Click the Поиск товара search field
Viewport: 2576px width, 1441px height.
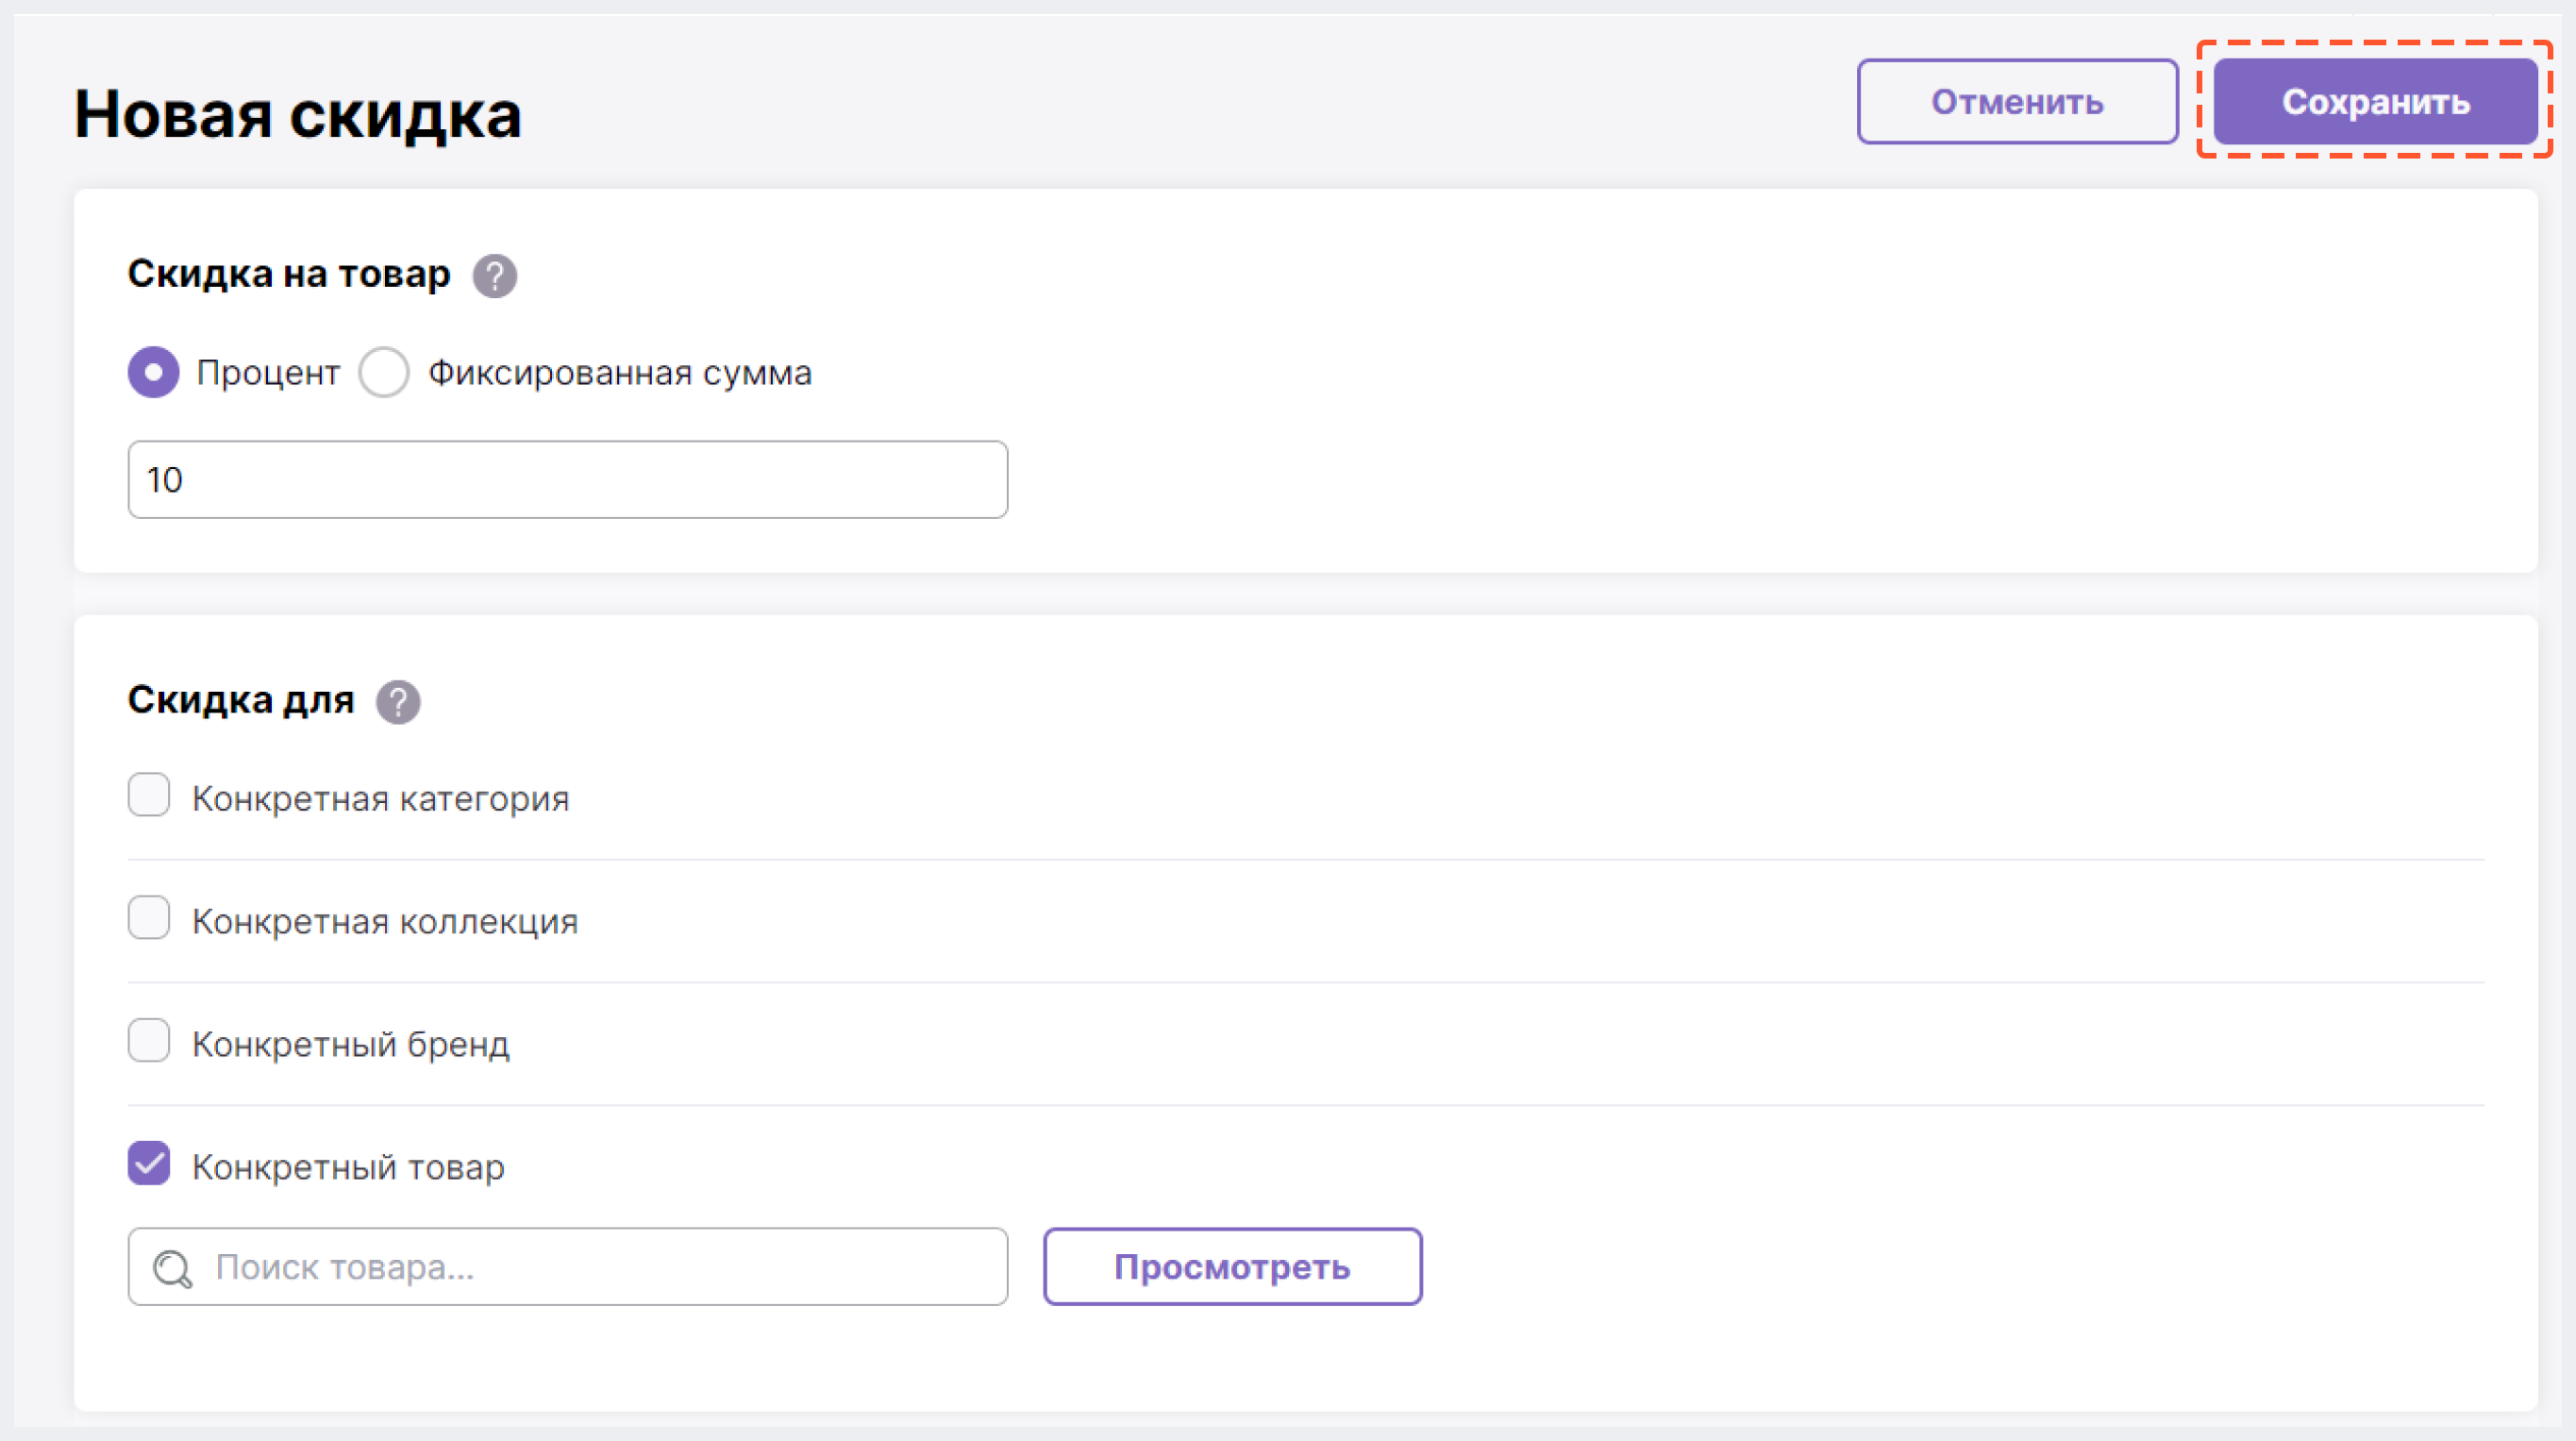[x=568, y=1266]
